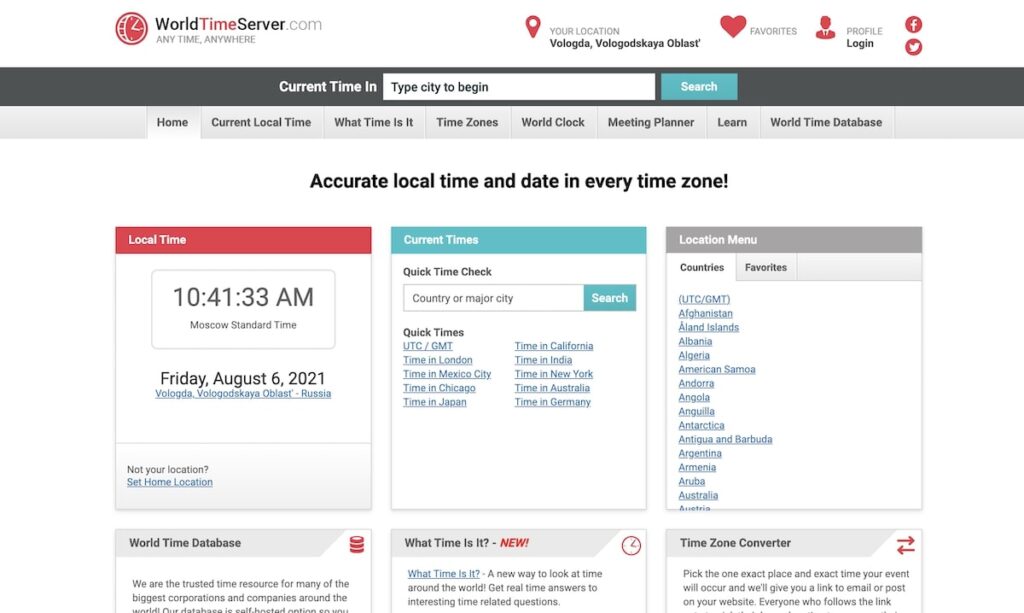Viewport: 1024px width, 613px height.
Task: Click the 'What Time Is It?' text link
Action: coord(443,574)
